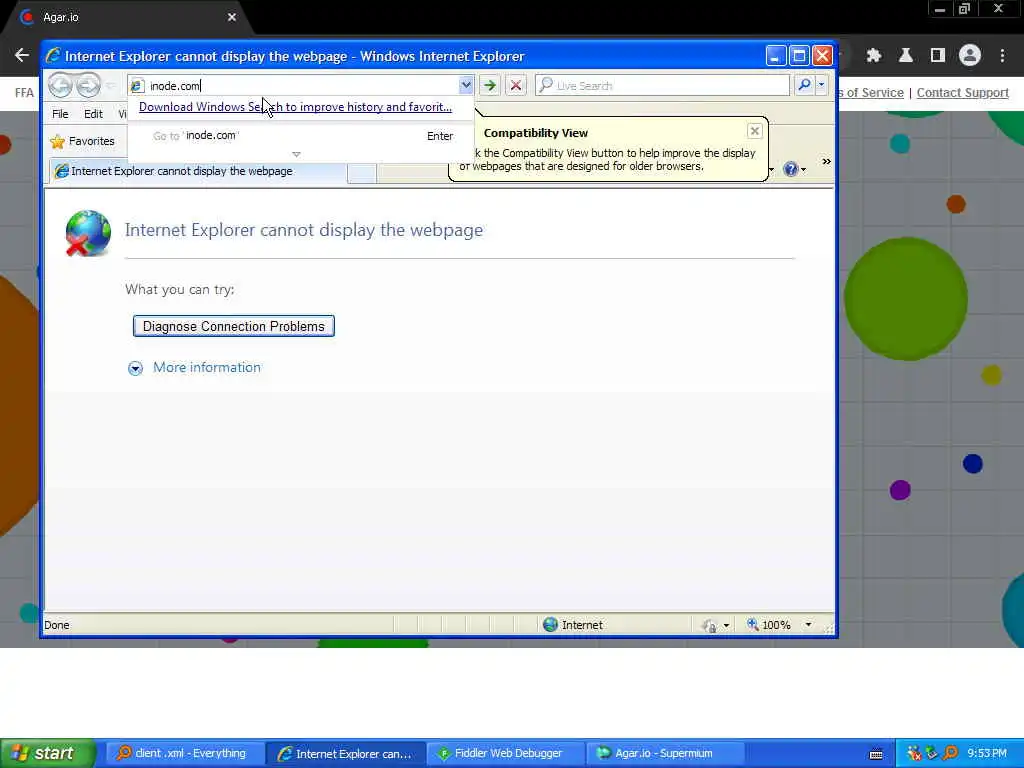
Task: Open the Favorites star button
Action: (x=83, y=141)
